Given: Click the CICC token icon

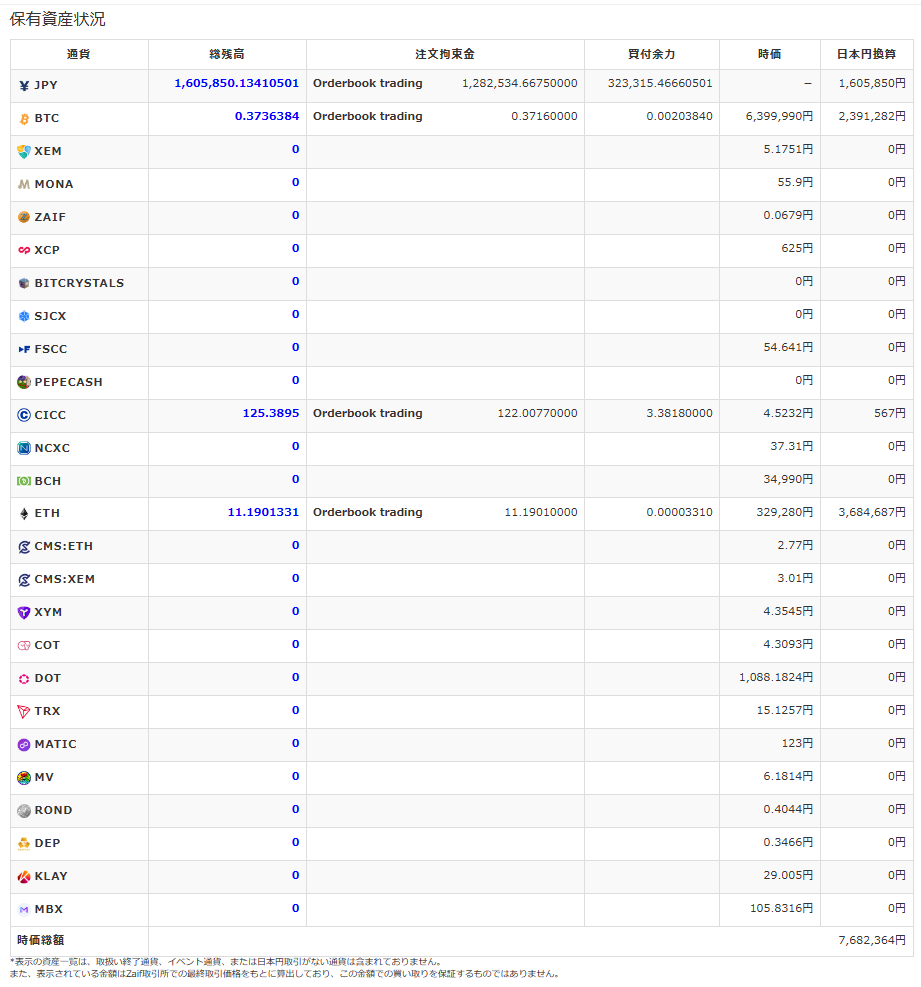Looking at the screenshot, I should click(x=24, y=415).
